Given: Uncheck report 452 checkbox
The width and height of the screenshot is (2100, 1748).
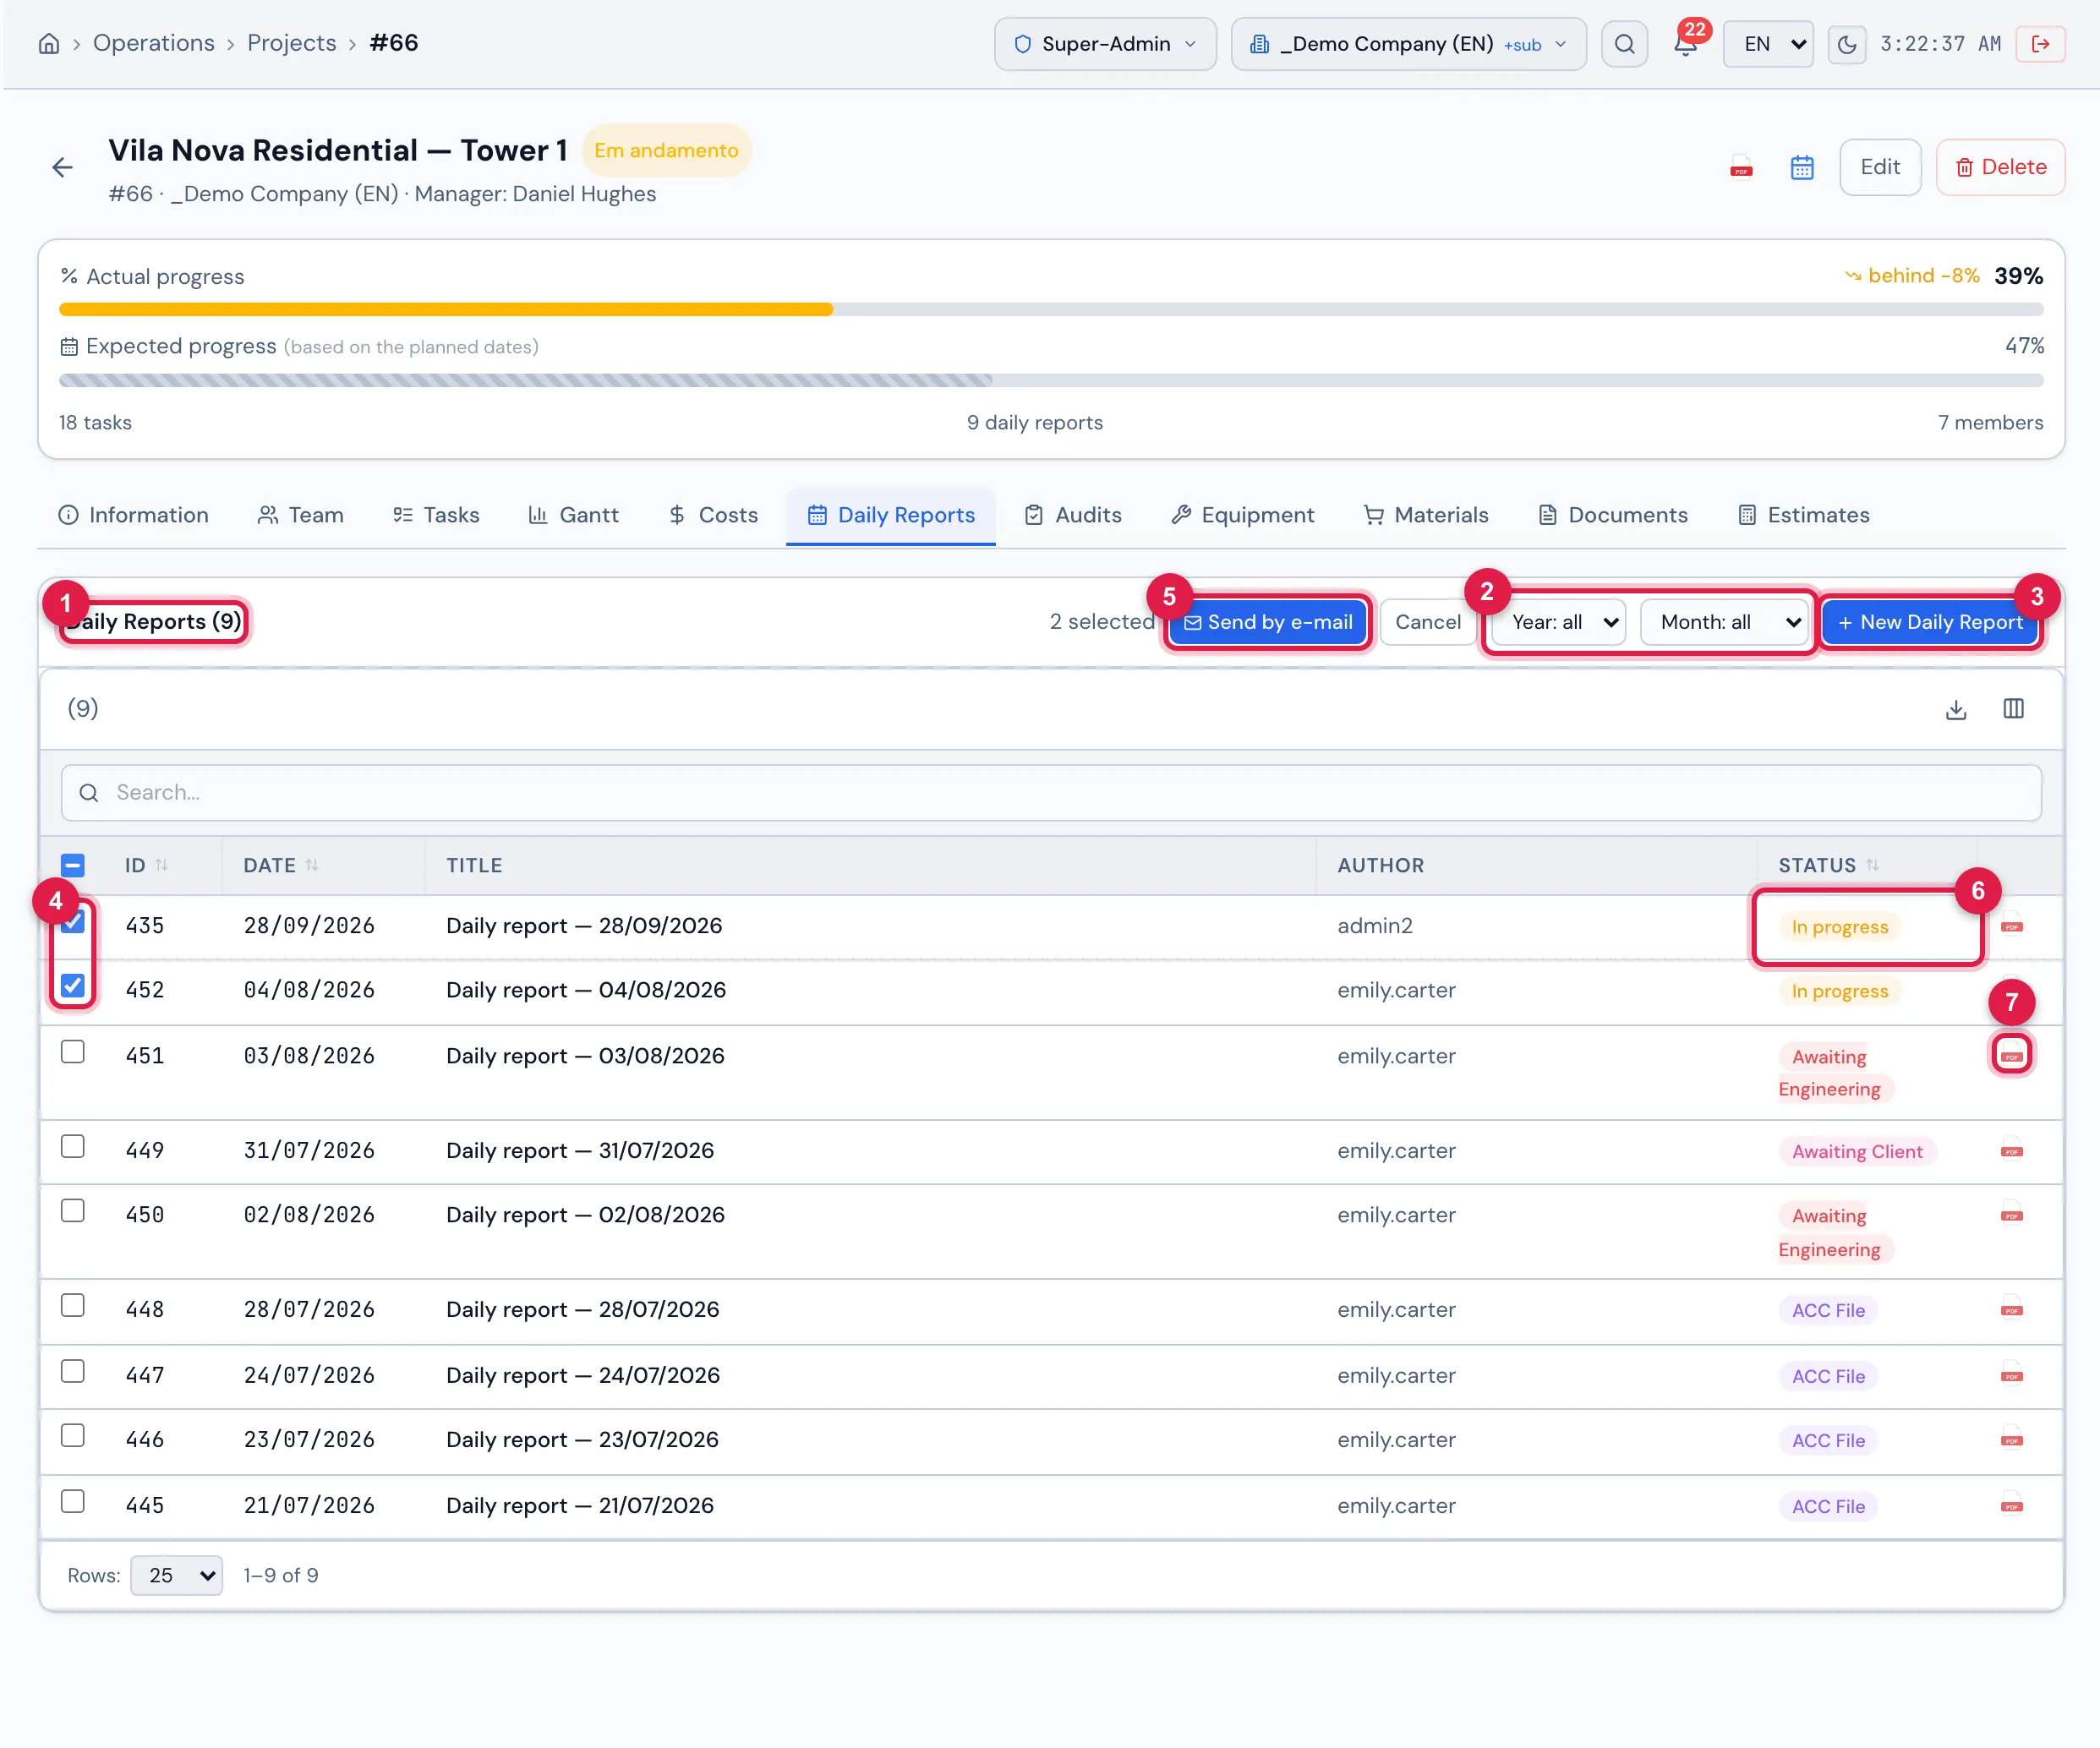Looking at the screenshot, I should point(72,986).
